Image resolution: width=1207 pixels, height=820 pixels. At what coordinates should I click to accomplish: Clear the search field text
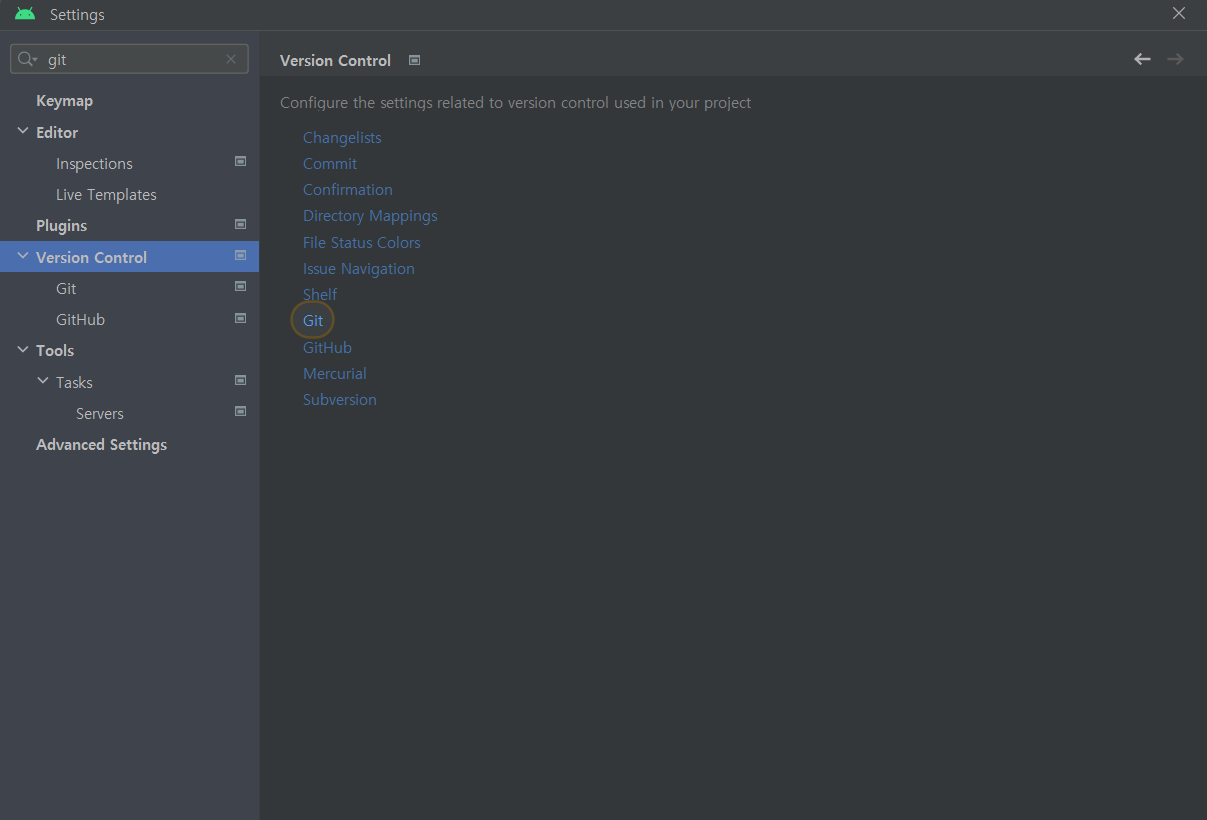(x=231, y=59)
